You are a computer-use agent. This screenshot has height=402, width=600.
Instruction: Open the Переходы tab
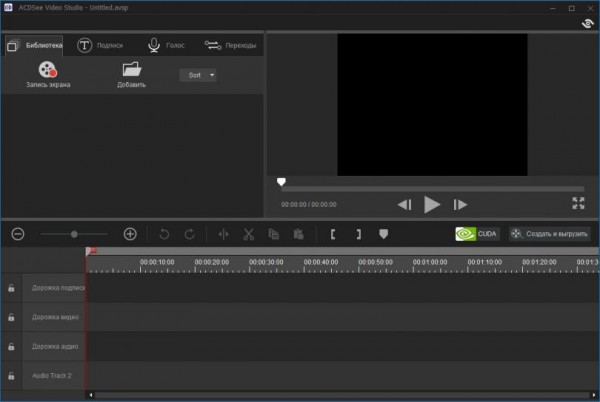(x=230, y=46)
